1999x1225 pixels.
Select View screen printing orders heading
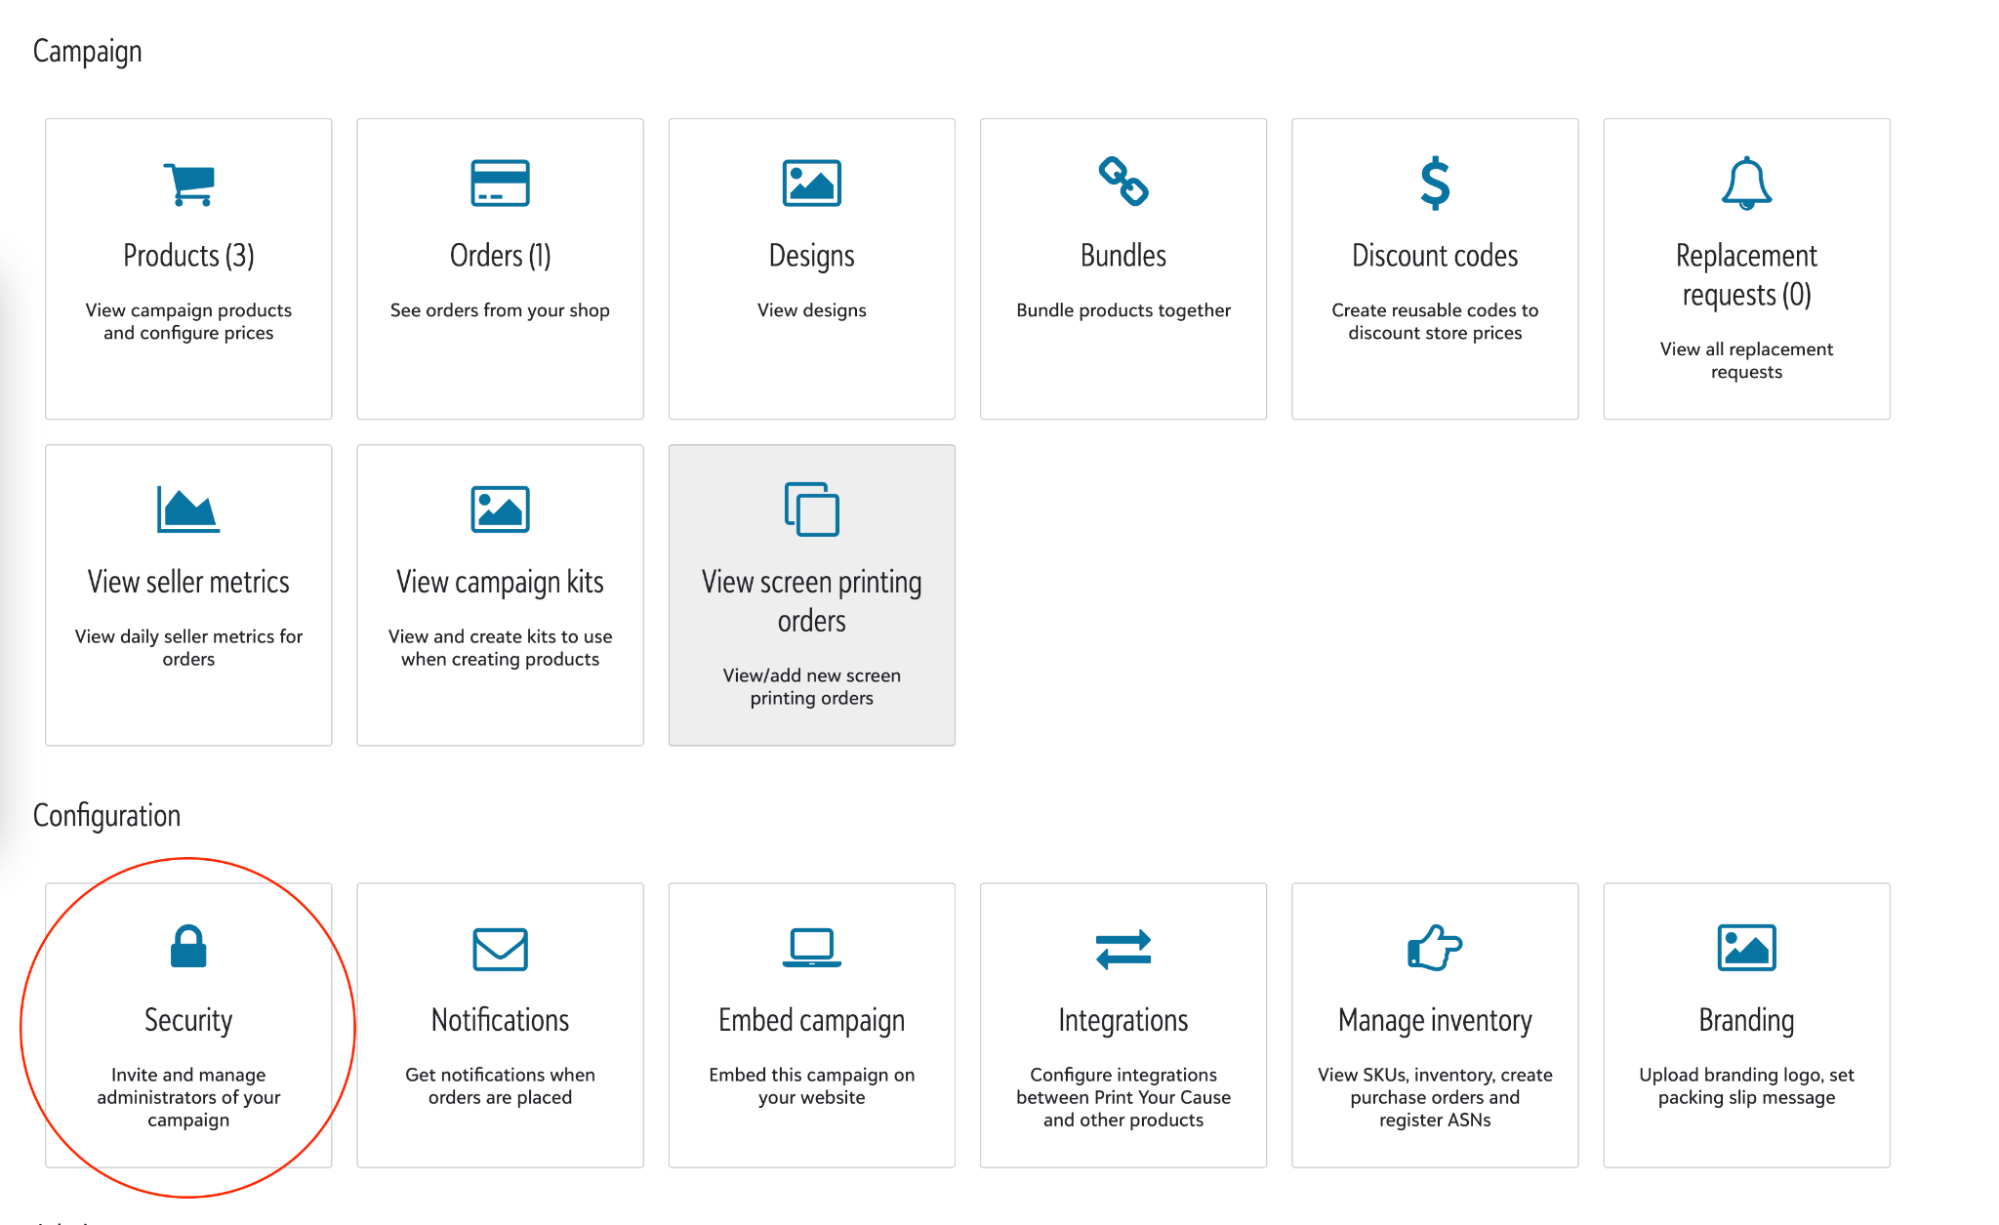[811, 601]
